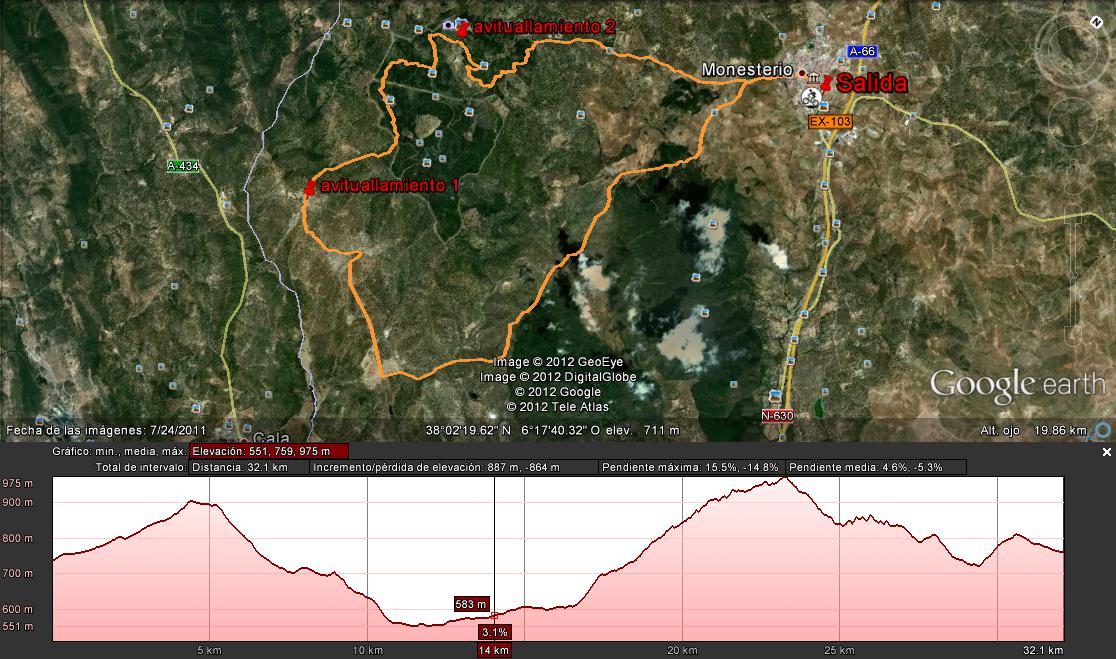Select the avituallamiento 1 pushpin
Image resolution: width=1116 pixels, height=659 pixels.
click(310, 187)
